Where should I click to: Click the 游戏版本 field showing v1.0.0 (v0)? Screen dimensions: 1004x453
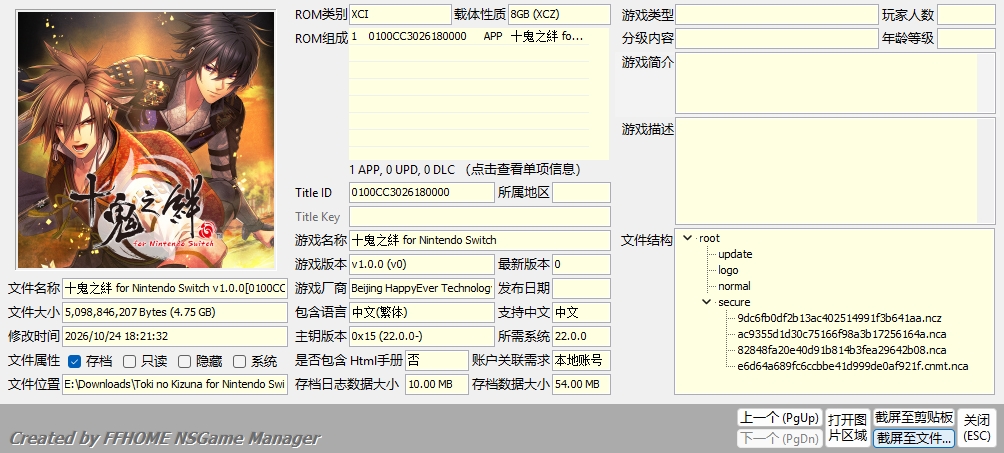click(x=422, y=264)
